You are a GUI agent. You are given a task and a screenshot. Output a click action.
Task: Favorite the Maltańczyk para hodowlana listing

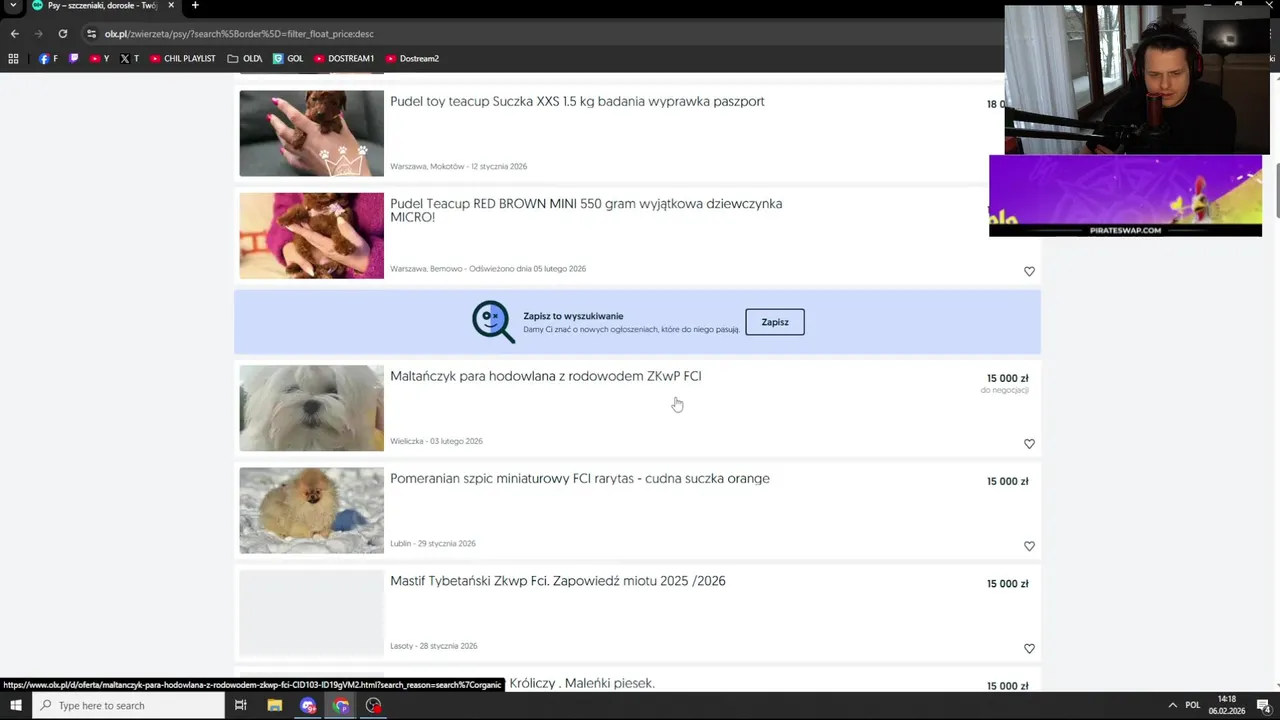(1029, 444)
